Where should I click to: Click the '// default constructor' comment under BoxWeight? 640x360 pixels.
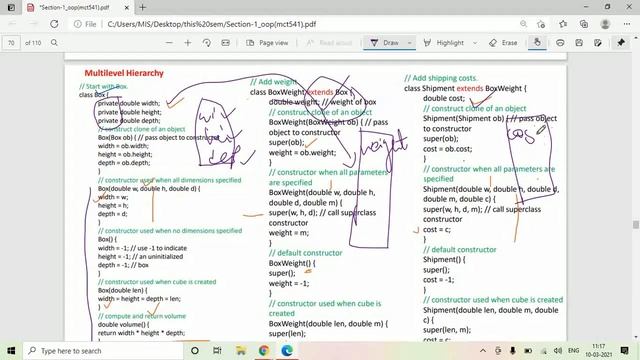pyautogui.click(x=306, y=253)
